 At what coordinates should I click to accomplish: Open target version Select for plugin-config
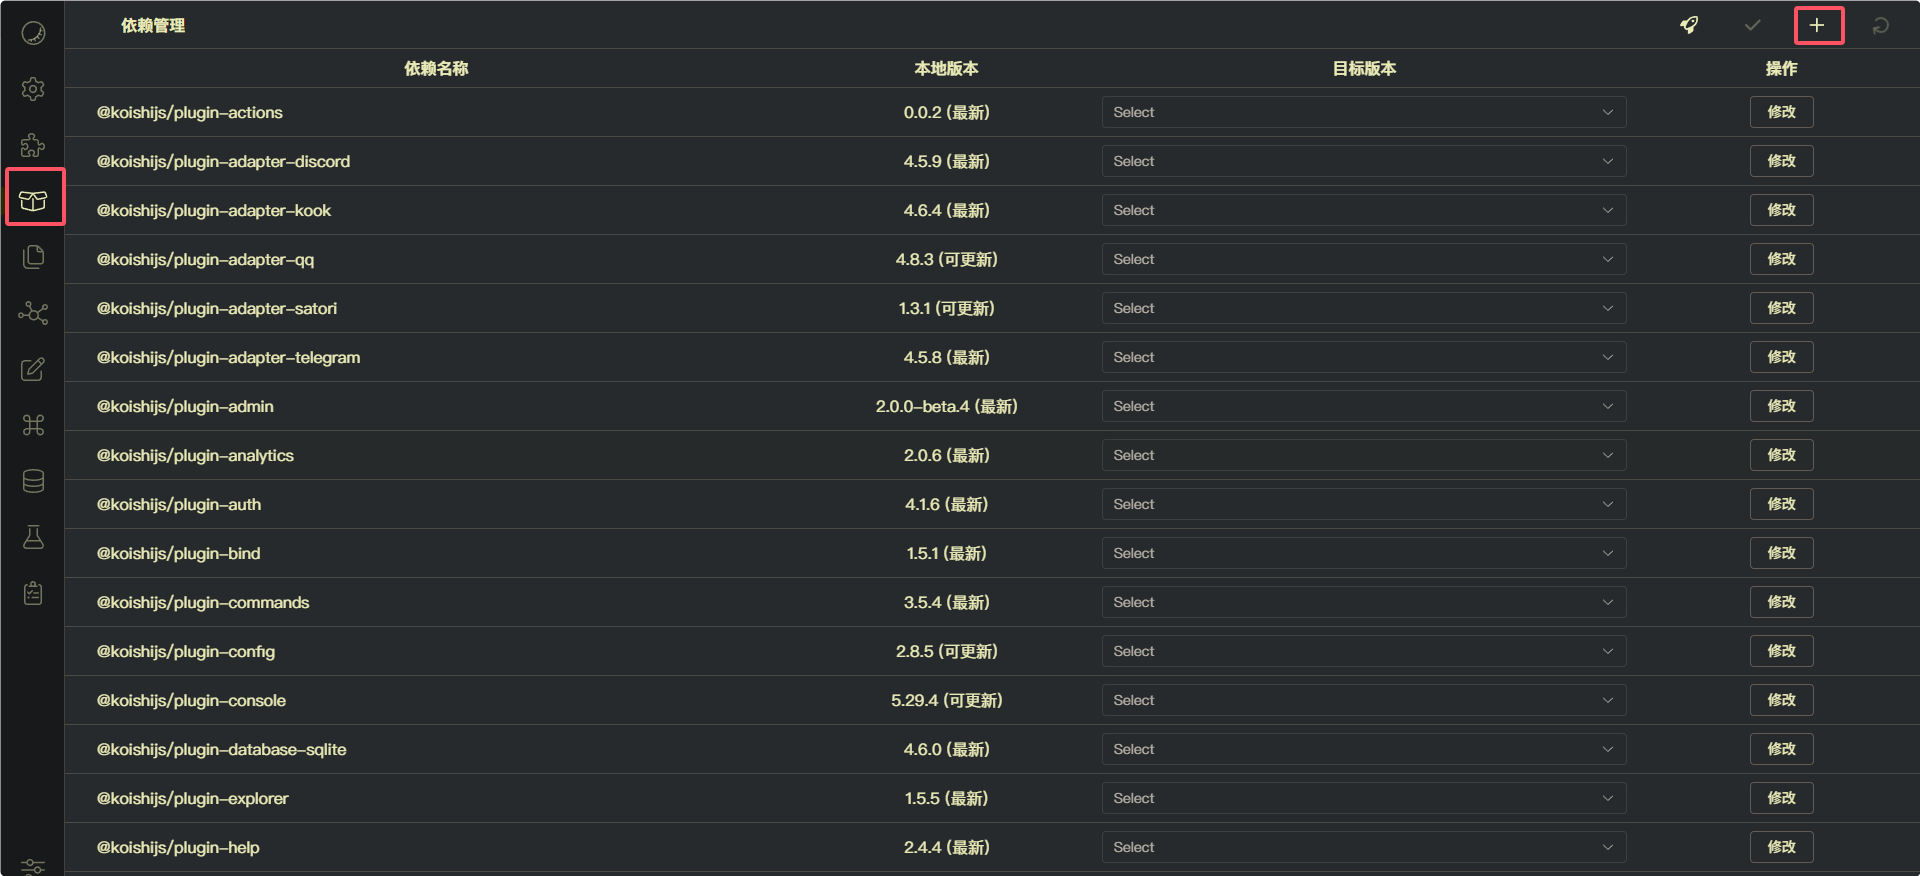coord(1363,651)
